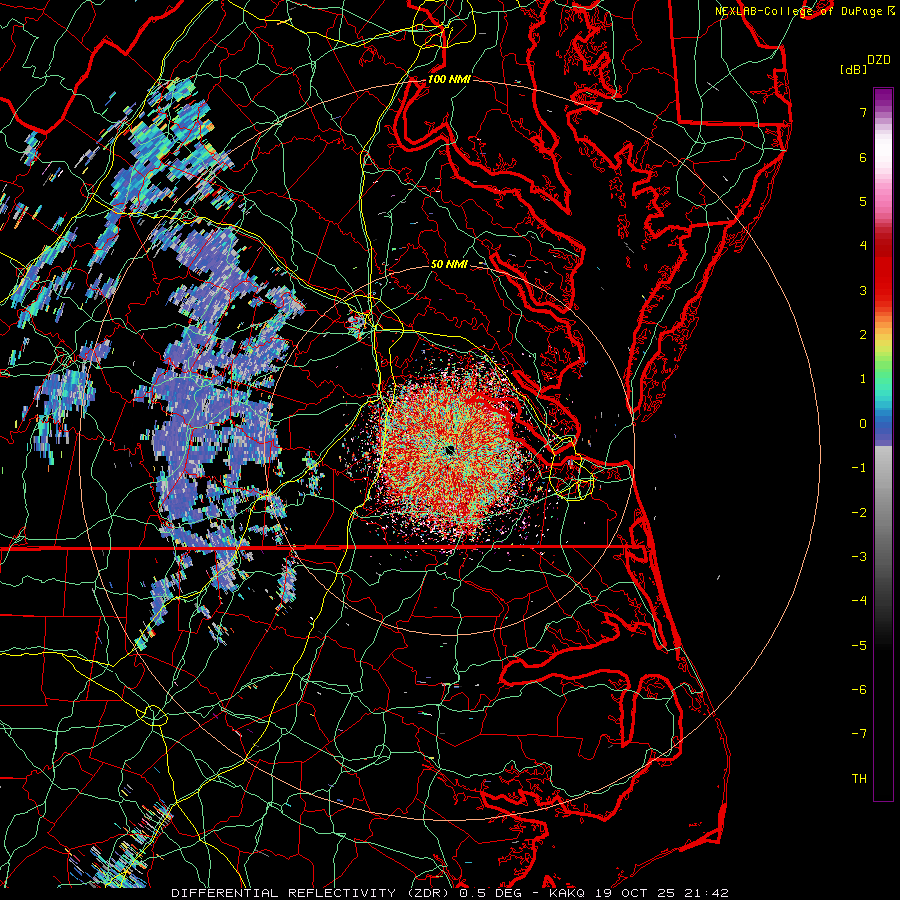Viewport: 900px width, 900px height.
Task: Click the [dB] unit label
Action: point(853,69)
